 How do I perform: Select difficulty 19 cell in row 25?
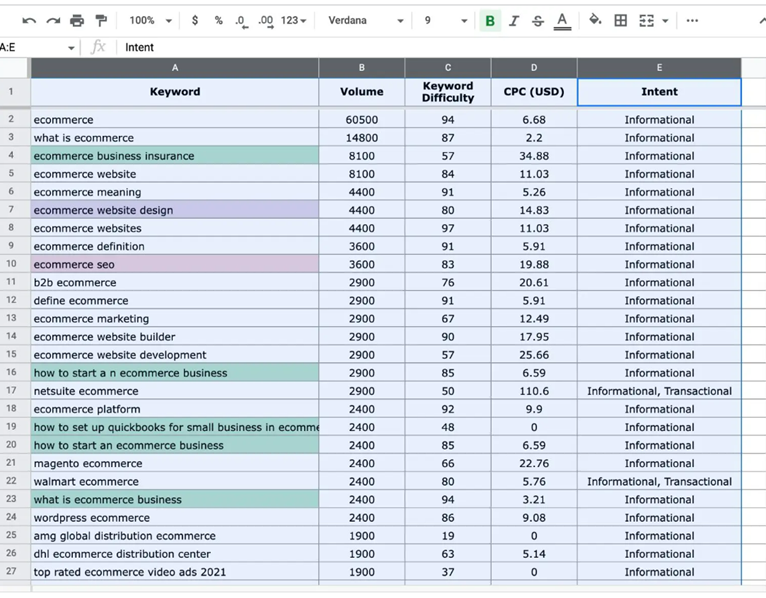pos(447,535)
